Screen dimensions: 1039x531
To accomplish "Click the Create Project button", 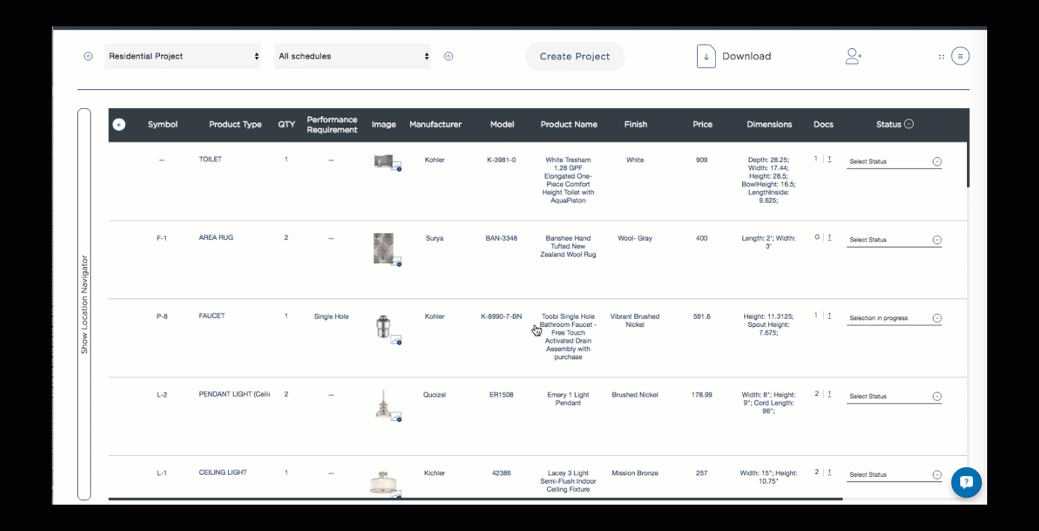I will point(575,57).
